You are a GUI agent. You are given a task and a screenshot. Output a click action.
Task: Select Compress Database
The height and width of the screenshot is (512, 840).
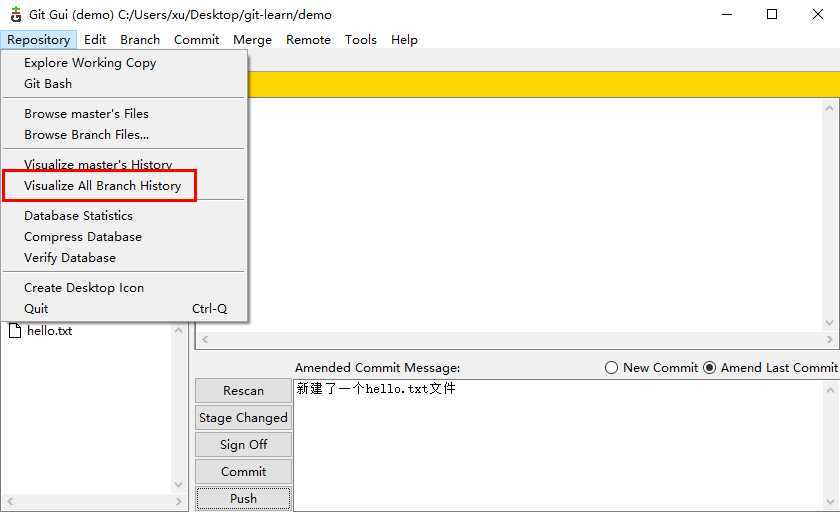124,236
